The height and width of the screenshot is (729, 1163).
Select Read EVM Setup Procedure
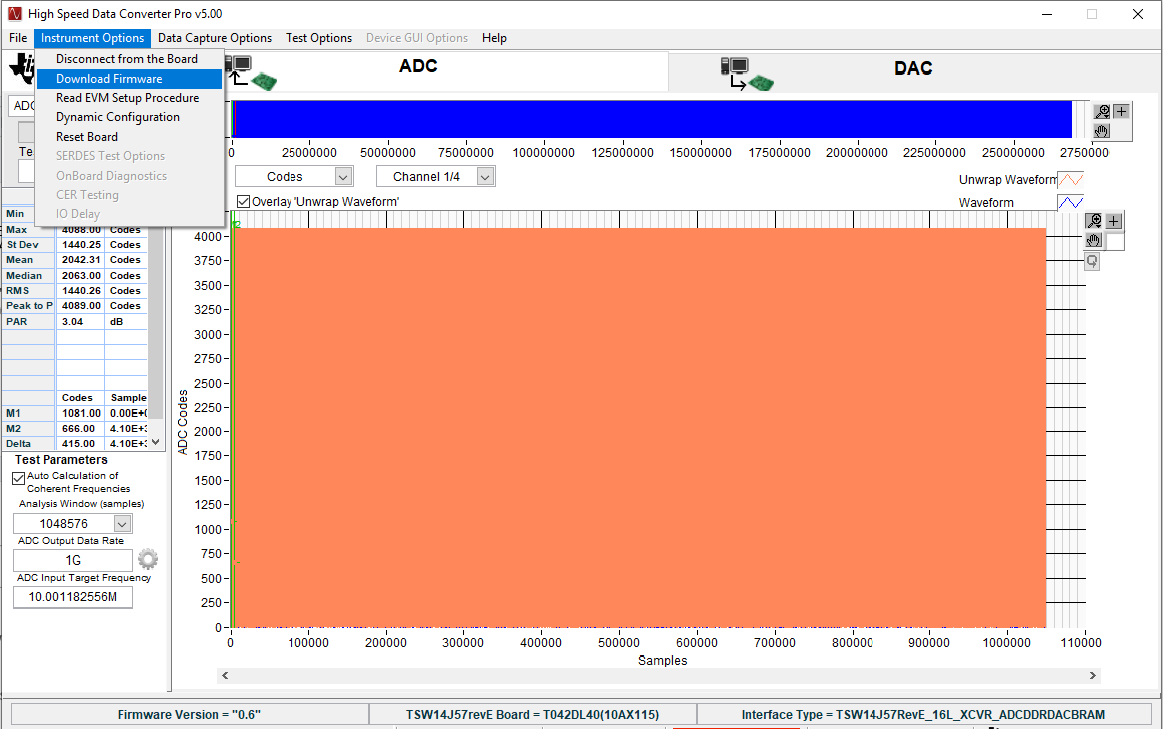(x=129, y=98)
